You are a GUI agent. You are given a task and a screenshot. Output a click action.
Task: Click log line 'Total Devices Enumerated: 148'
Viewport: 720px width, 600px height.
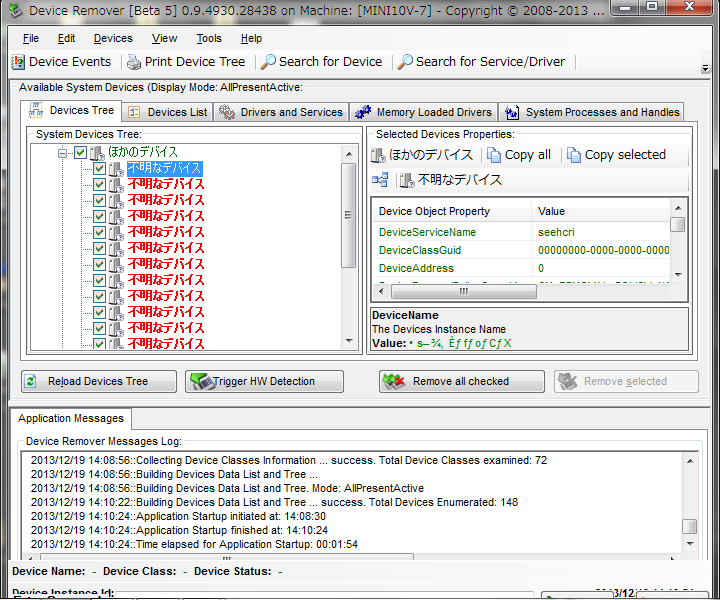click(274, 502)
